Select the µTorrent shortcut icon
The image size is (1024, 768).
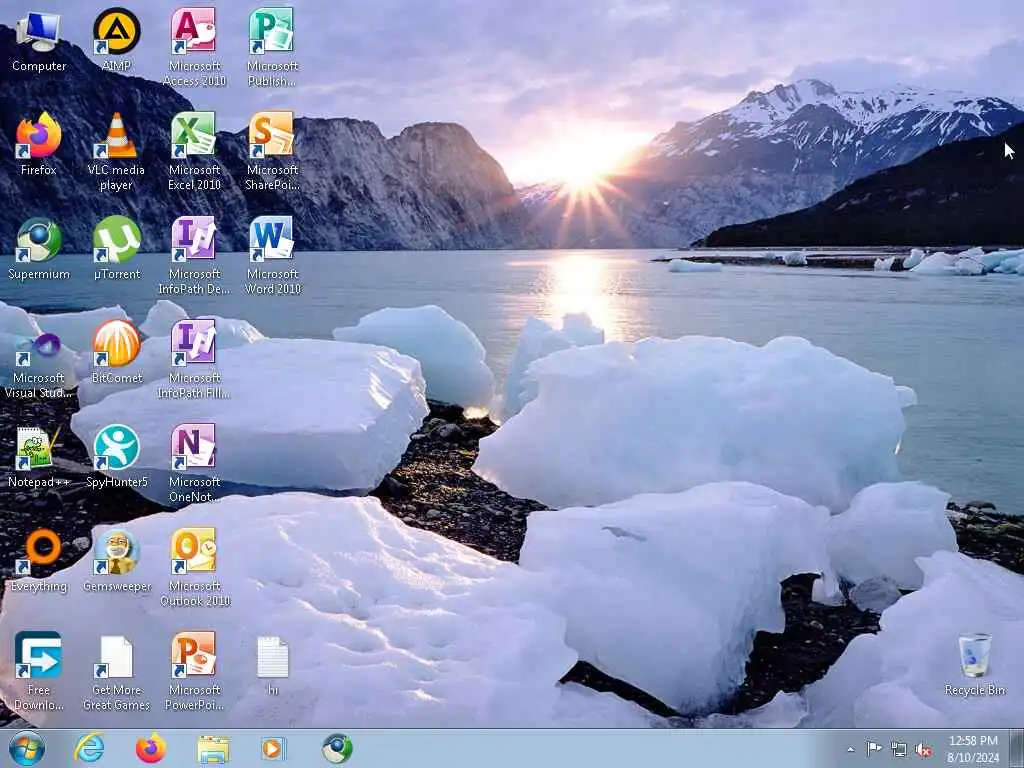click(x=116, y=249)
